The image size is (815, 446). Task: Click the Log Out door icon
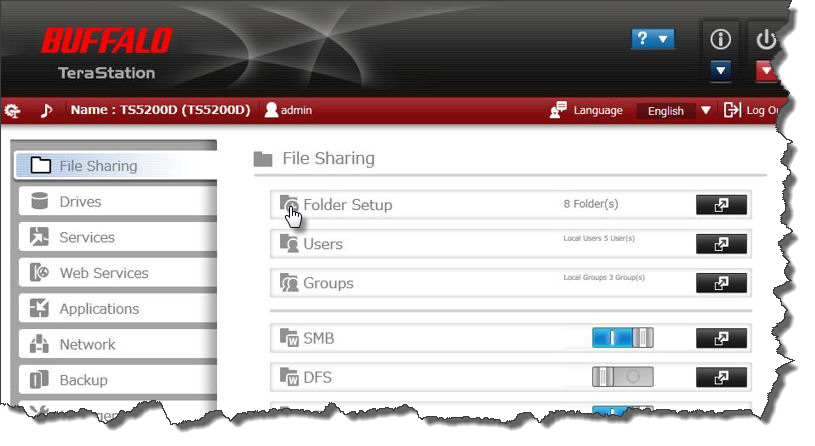pyautogui.click(x=732, y=110)
